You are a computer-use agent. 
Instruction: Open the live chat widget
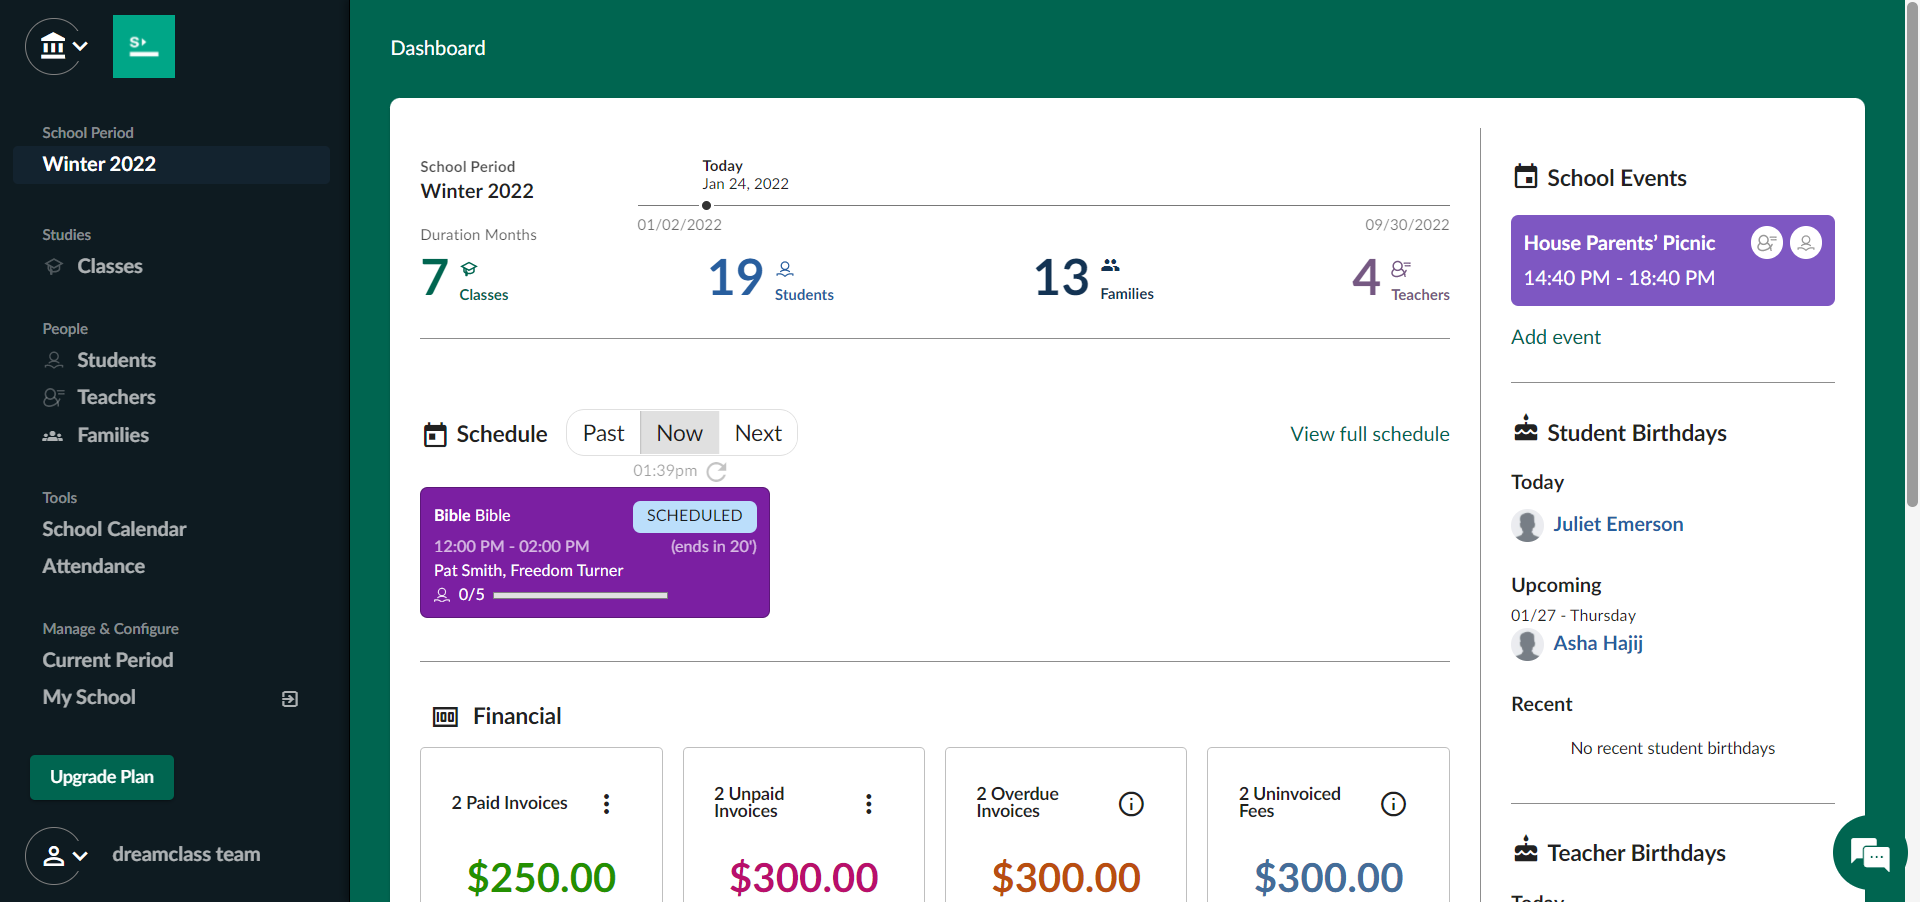(x=1868, y=853)
